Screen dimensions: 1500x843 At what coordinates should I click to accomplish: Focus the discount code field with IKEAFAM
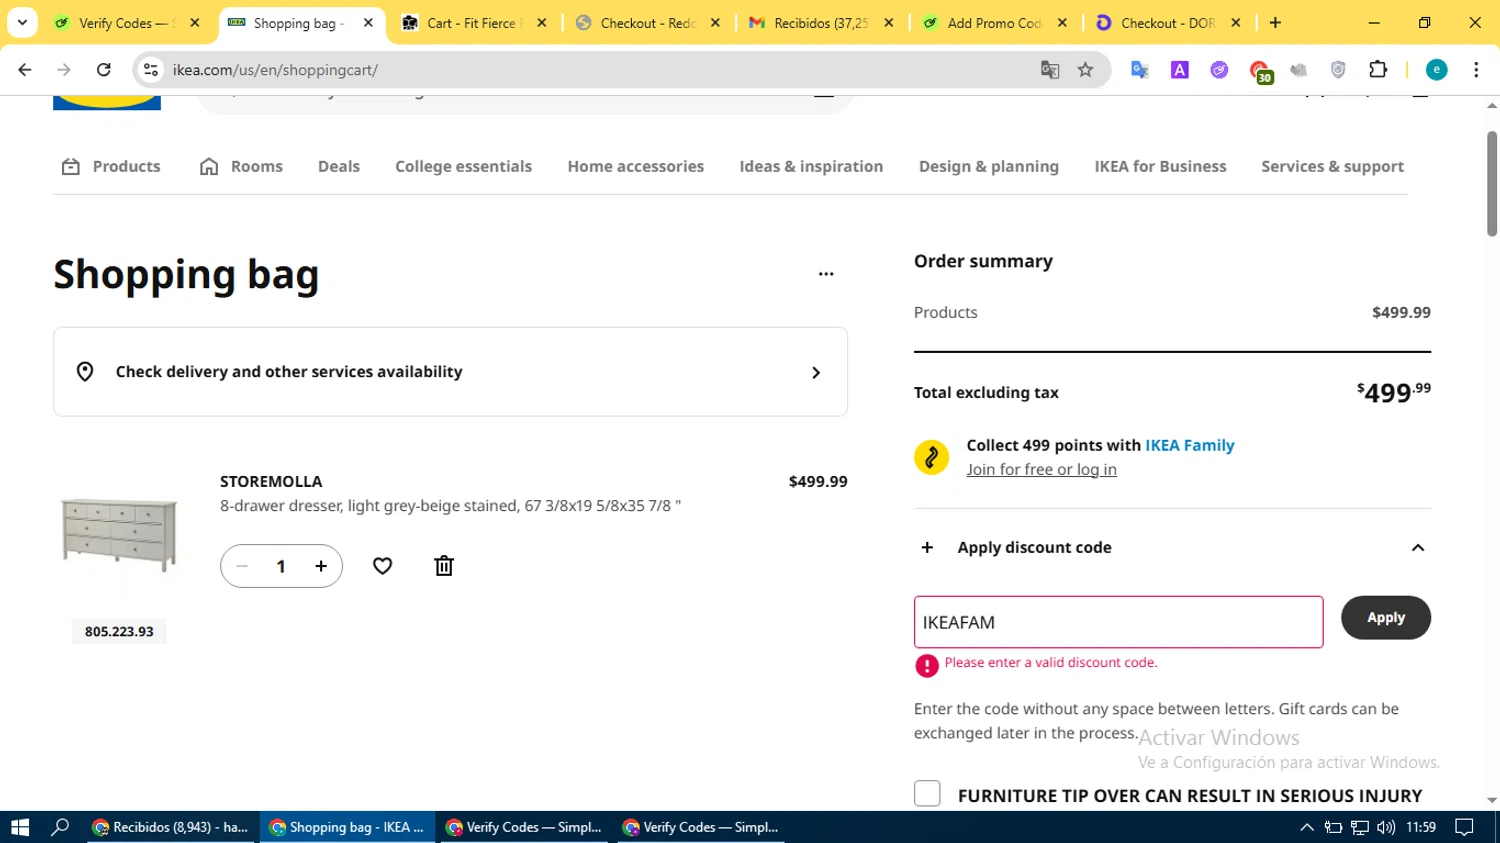click(1118, 622)
